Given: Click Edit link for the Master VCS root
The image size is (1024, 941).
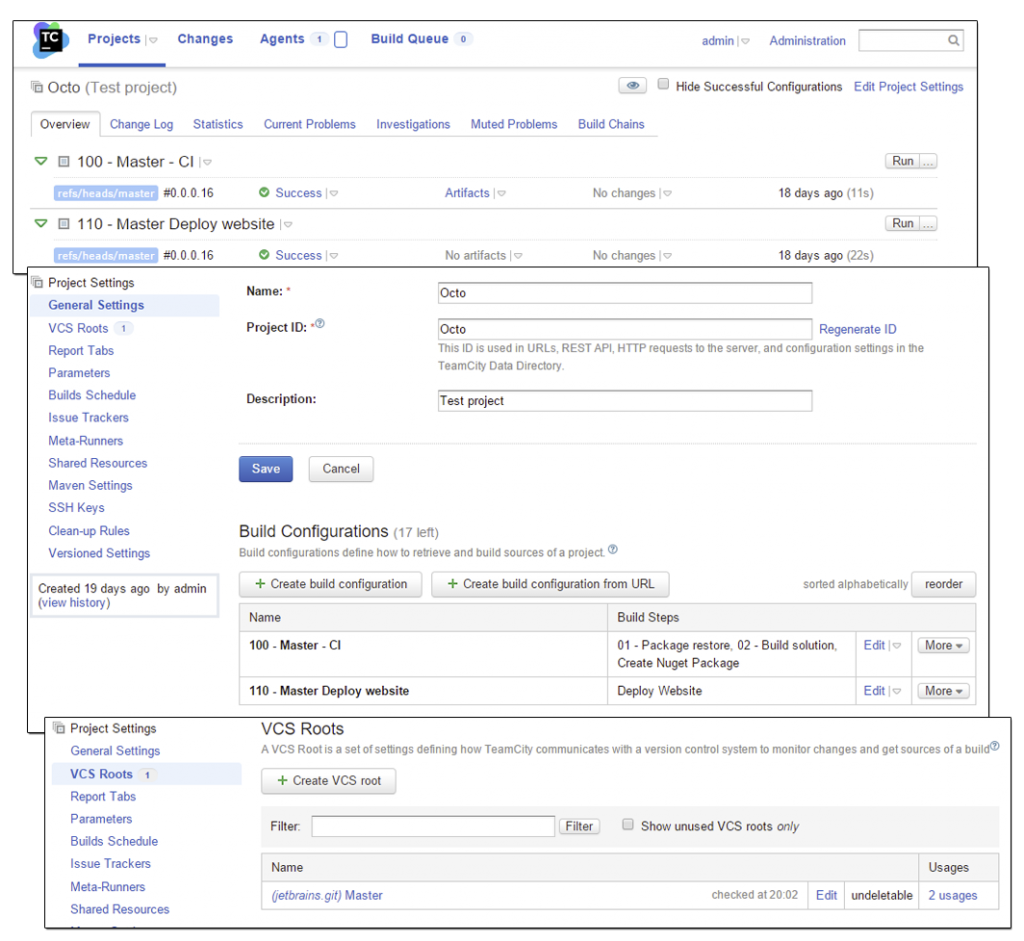Looking at the screenshot, I should (x=826, y=895).
